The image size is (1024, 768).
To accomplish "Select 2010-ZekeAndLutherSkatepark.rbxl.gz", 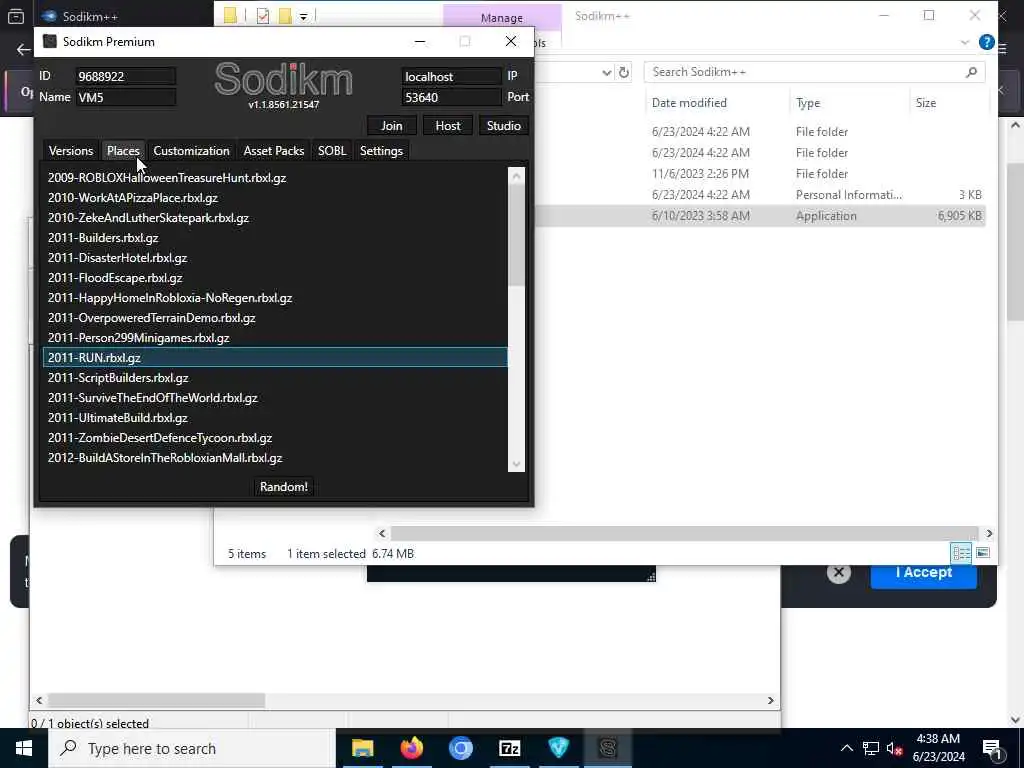I will click(x=275, y=217).
